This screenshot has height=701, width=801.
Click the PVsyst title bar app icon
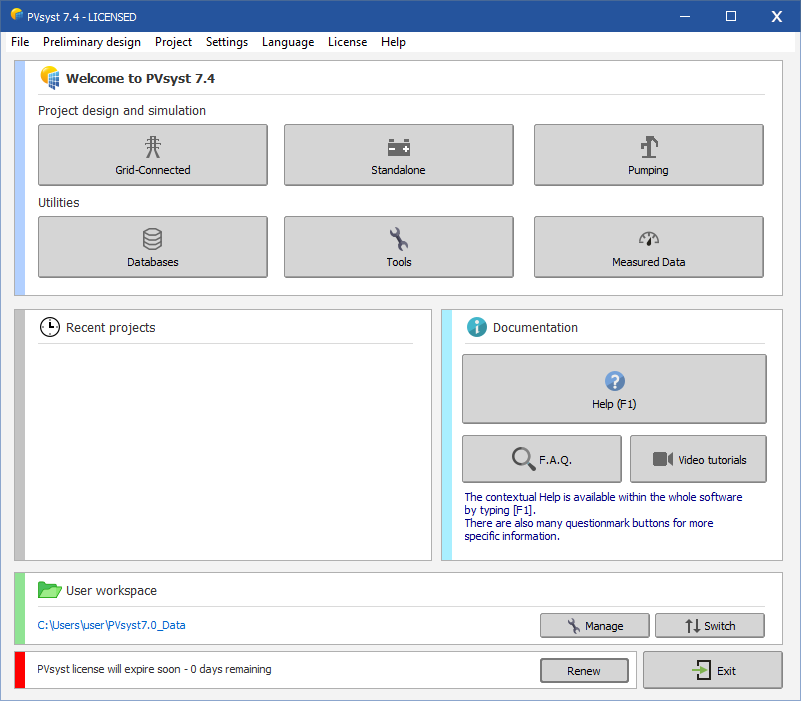point(17,15)
